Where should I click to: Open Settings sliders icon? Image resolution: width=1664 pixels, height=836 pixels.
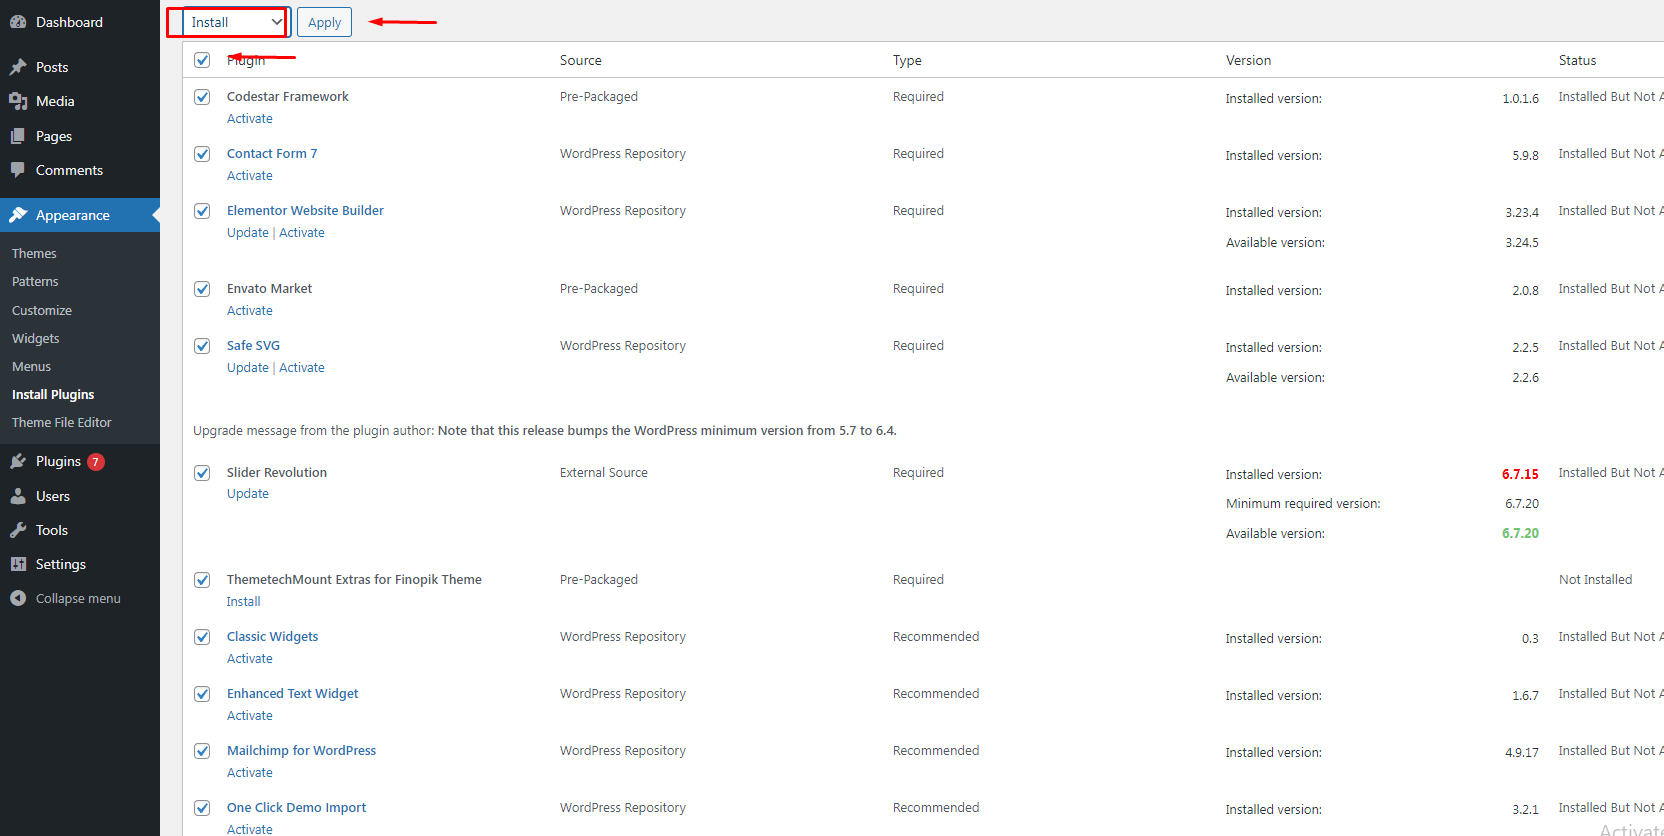[18, 564]
